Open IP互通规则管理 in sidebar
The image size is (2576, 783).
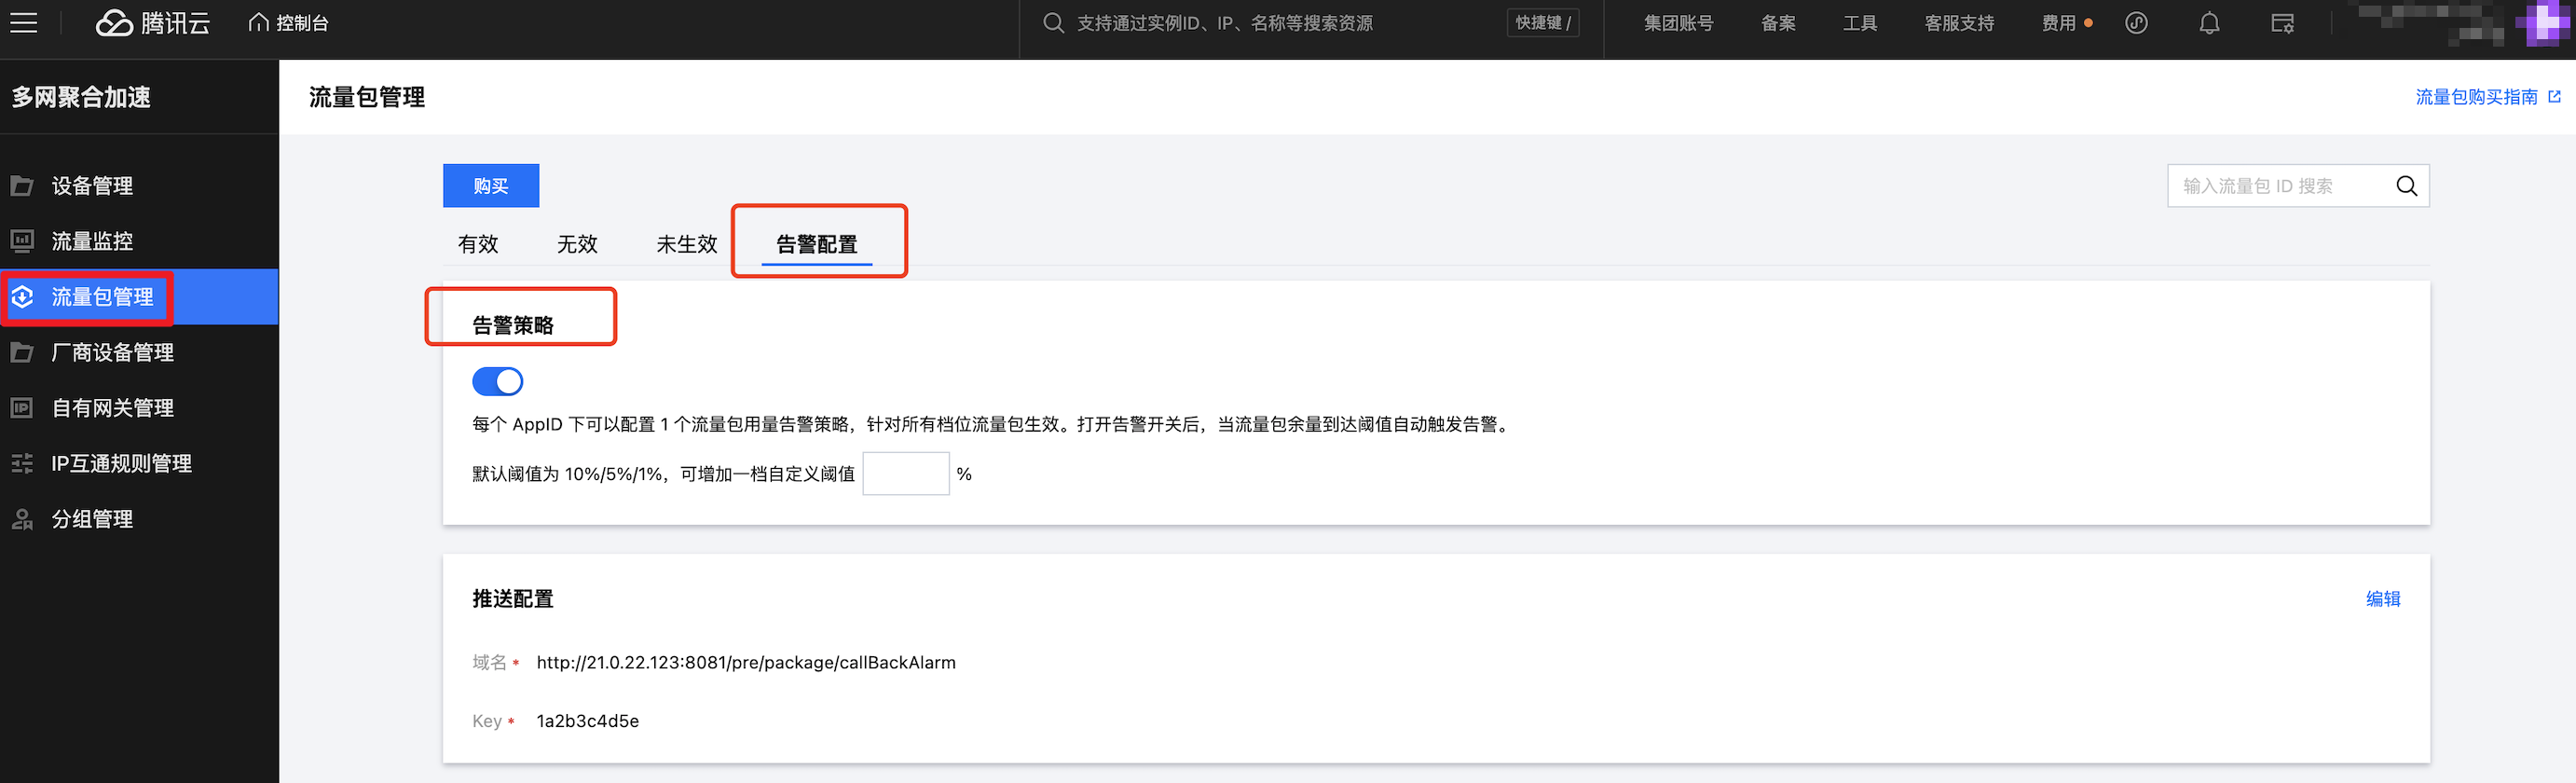pyautogui.click(x=139, y=463)
